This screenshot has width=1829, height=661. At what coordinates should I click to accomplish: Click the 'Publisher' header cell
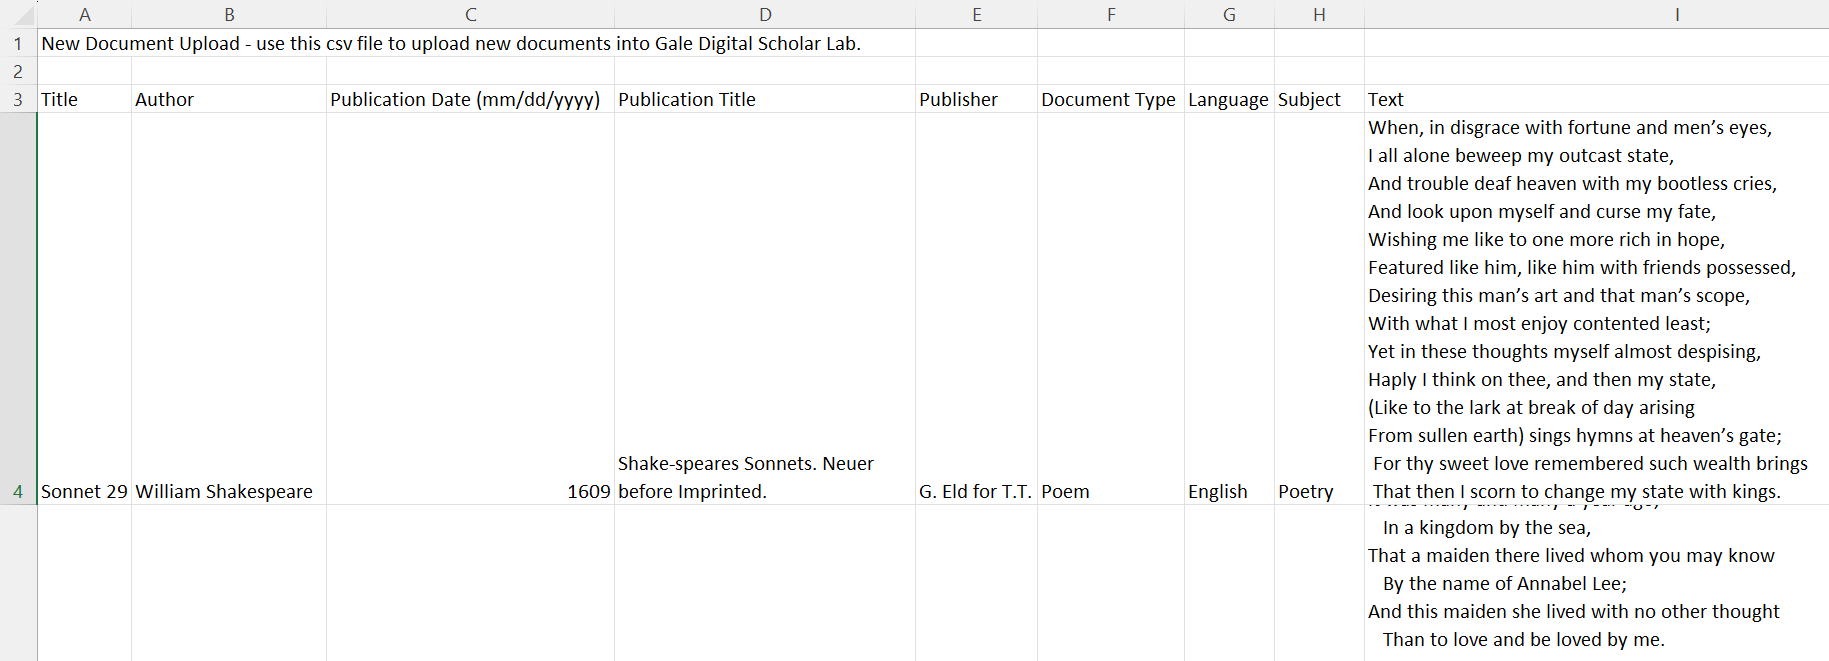tap(976, 99)
